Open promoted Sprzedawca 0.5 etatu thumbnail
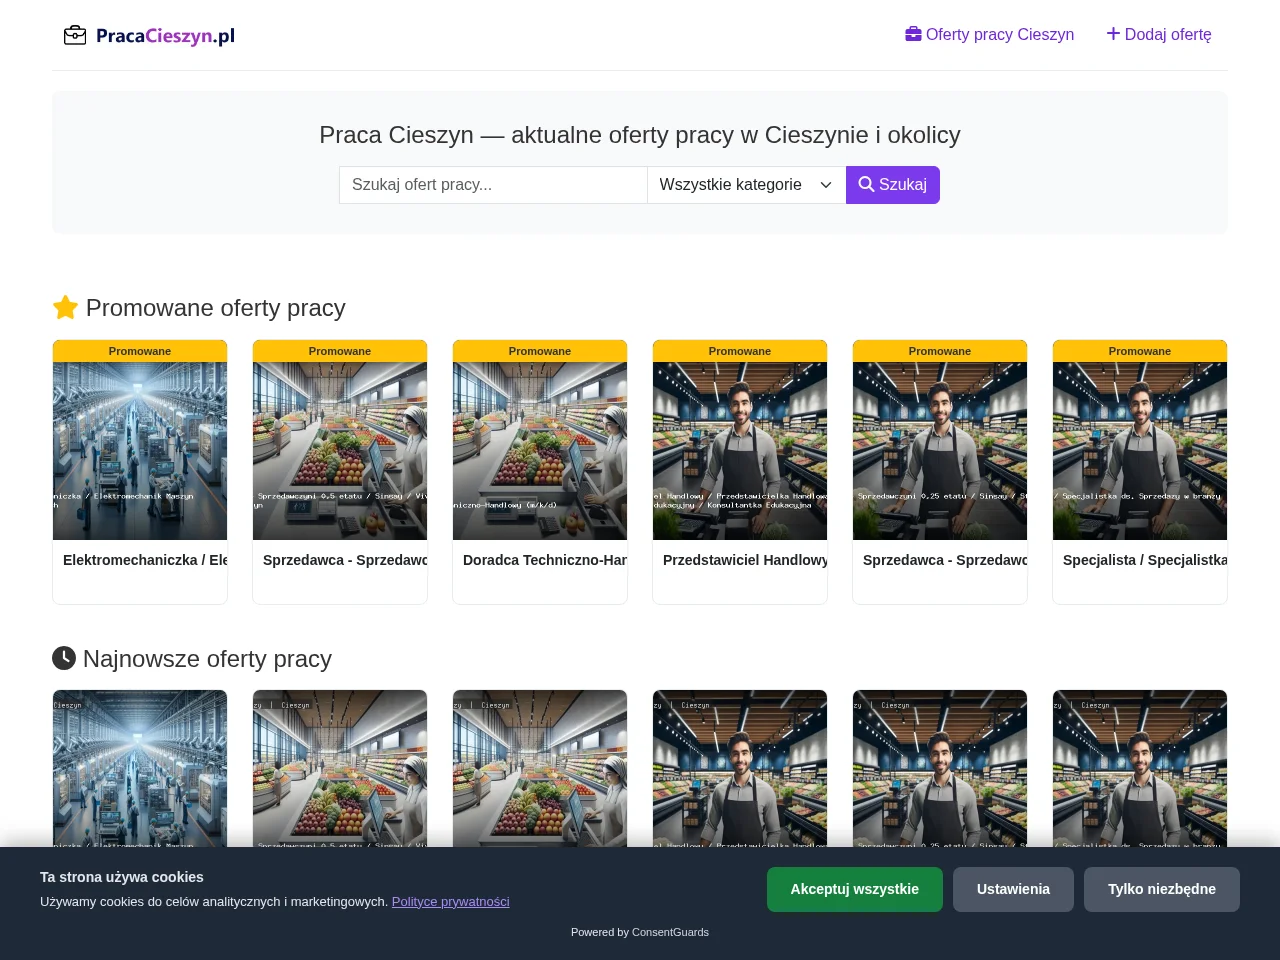The image size is (1280, 960). click(340, 451)
